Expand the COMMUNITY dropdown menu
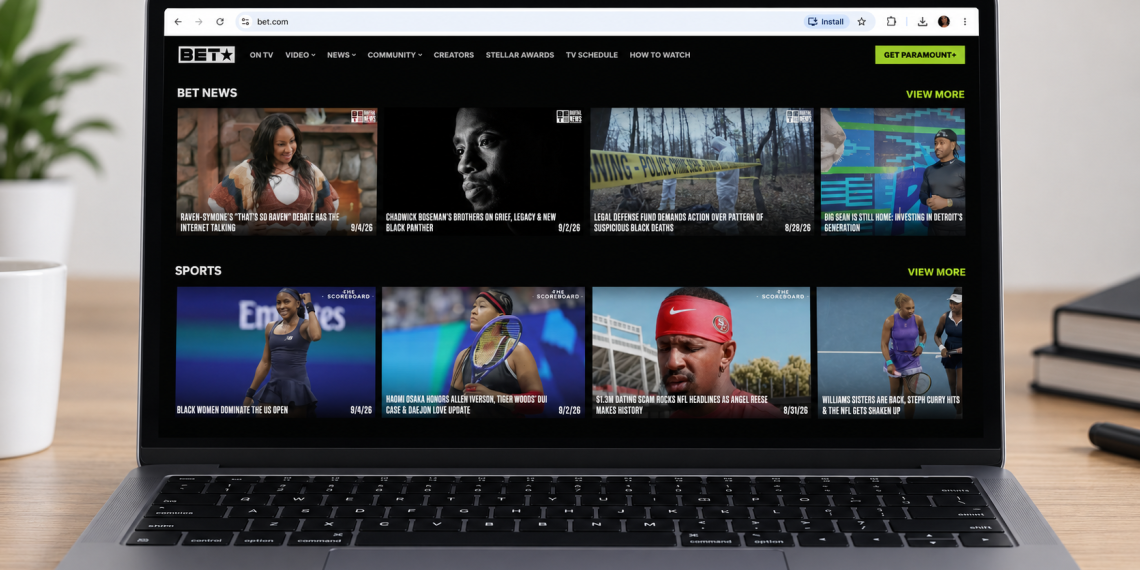The image size is (1140, 570). (x=395, y=55)
